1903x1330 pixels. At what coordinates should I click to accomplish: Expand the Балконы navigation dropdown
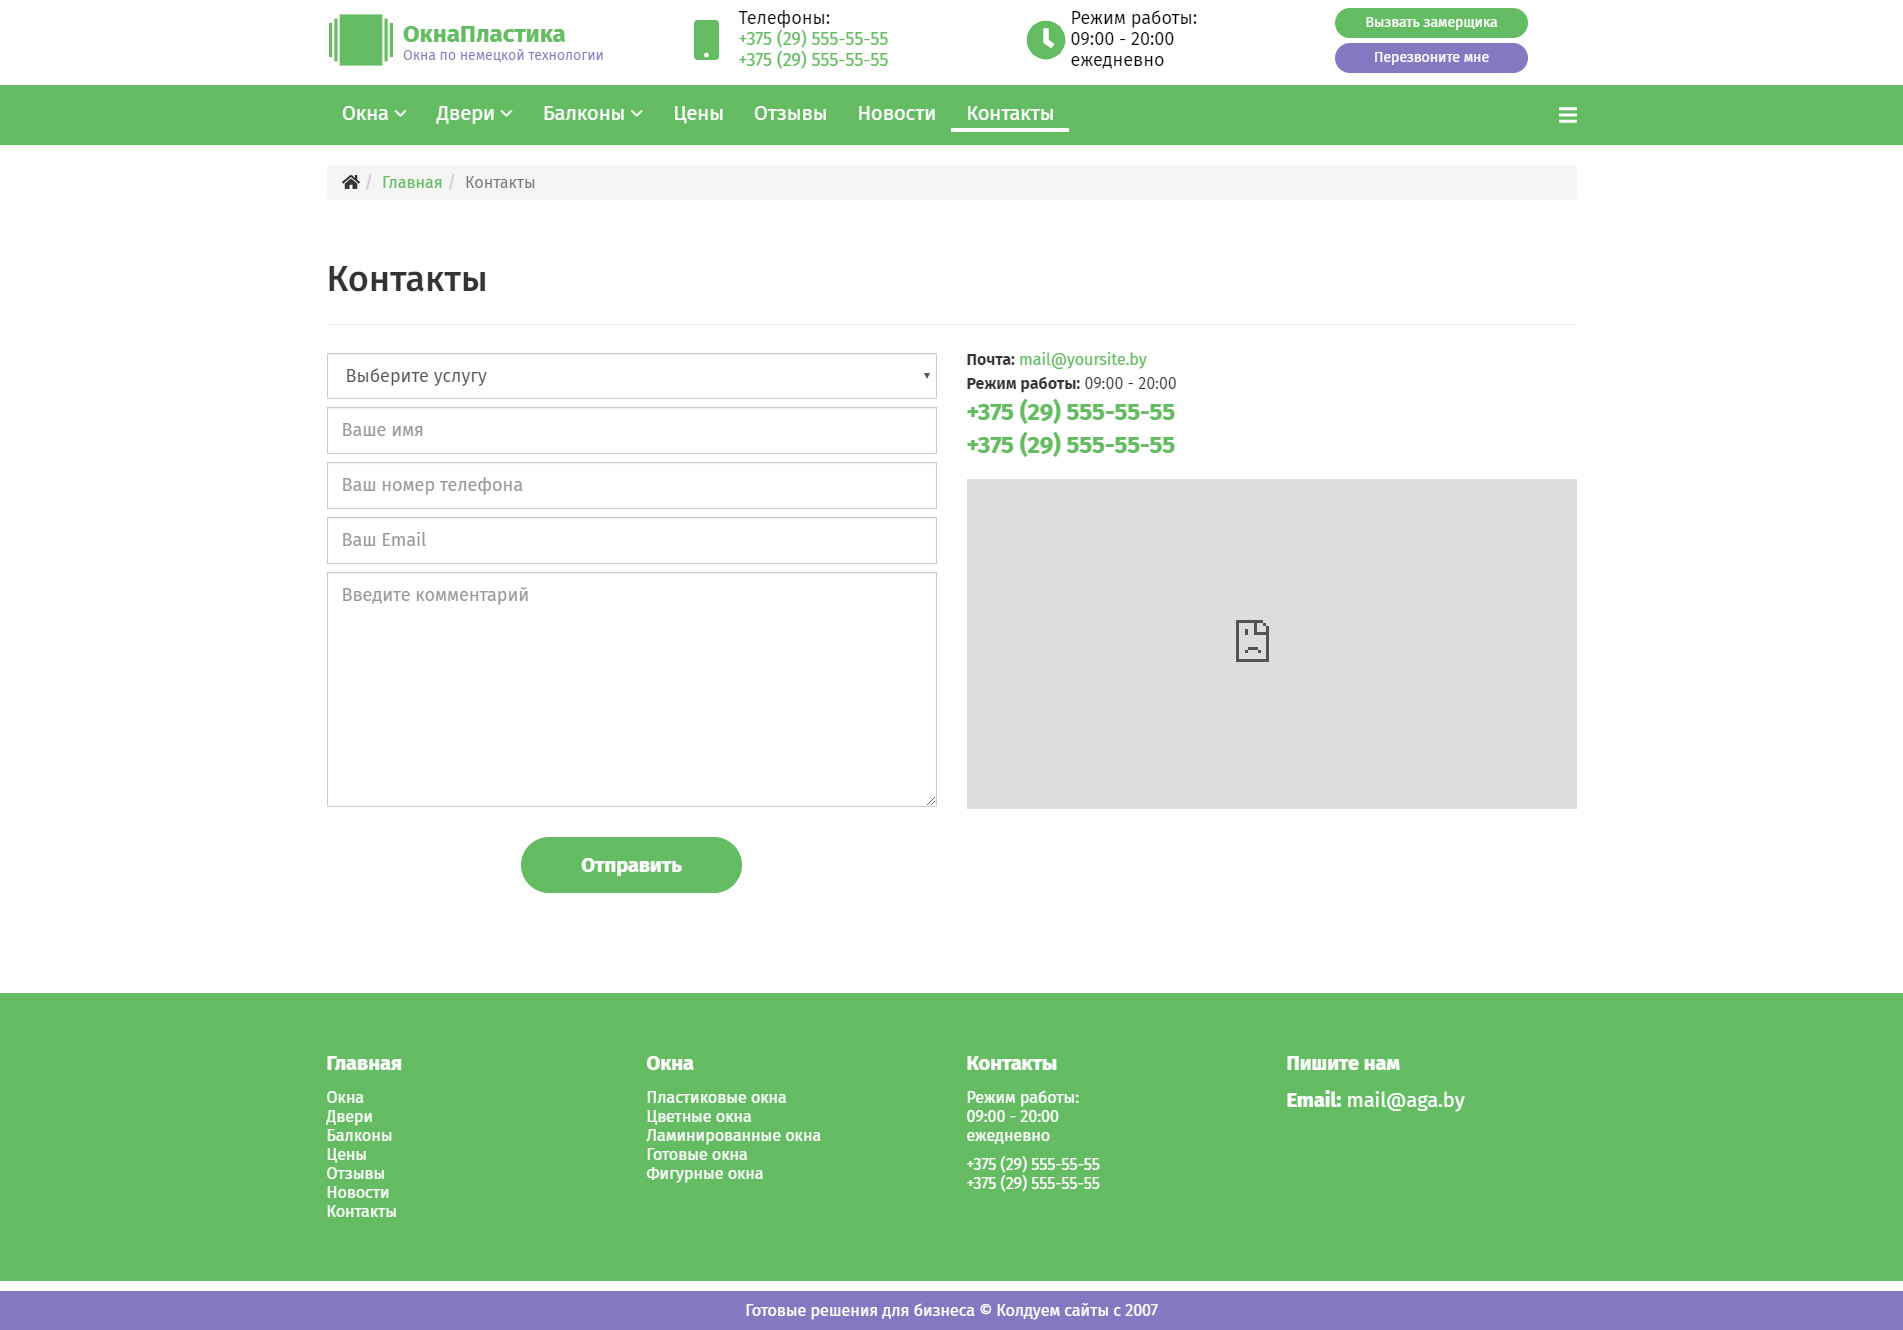(592, 114)
